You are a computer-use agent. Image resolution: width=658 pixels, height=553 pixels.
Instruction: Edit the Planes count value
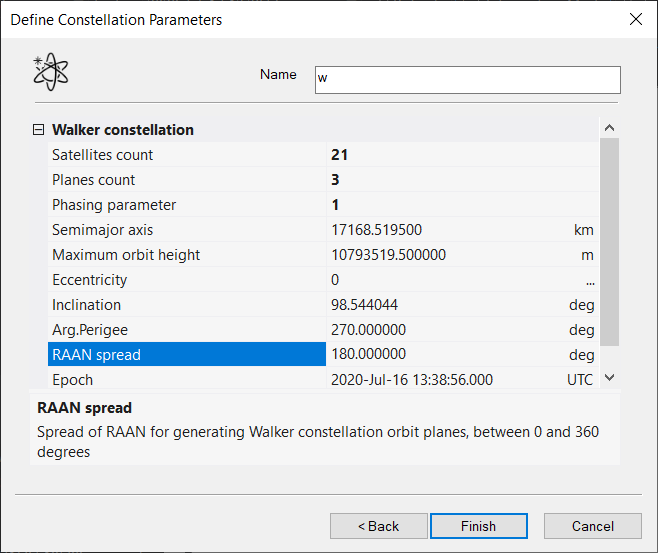440,180
